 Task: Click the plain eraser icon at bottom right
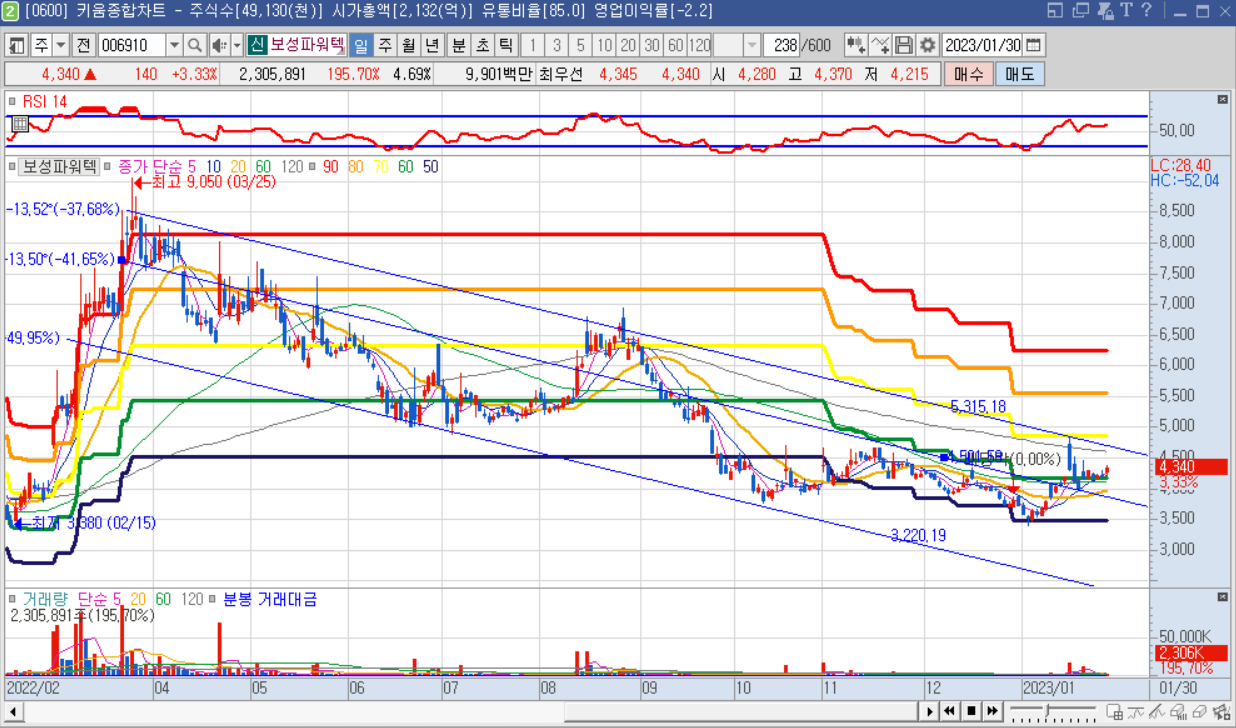tap(1199, 711)
